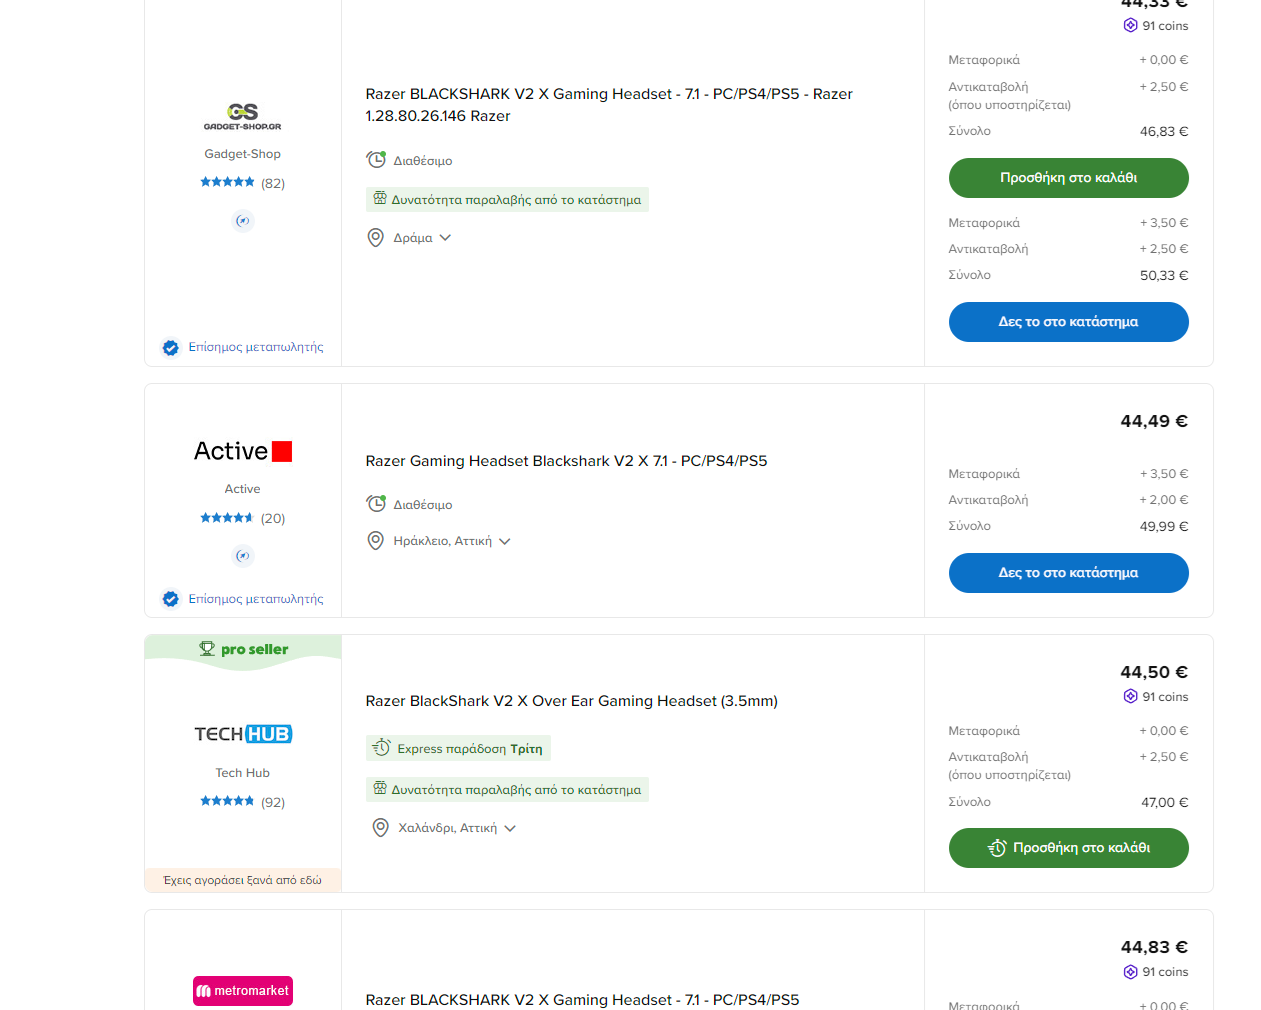Open Razer Gaming Headset Blackshark V2 X title

(566, 461)
